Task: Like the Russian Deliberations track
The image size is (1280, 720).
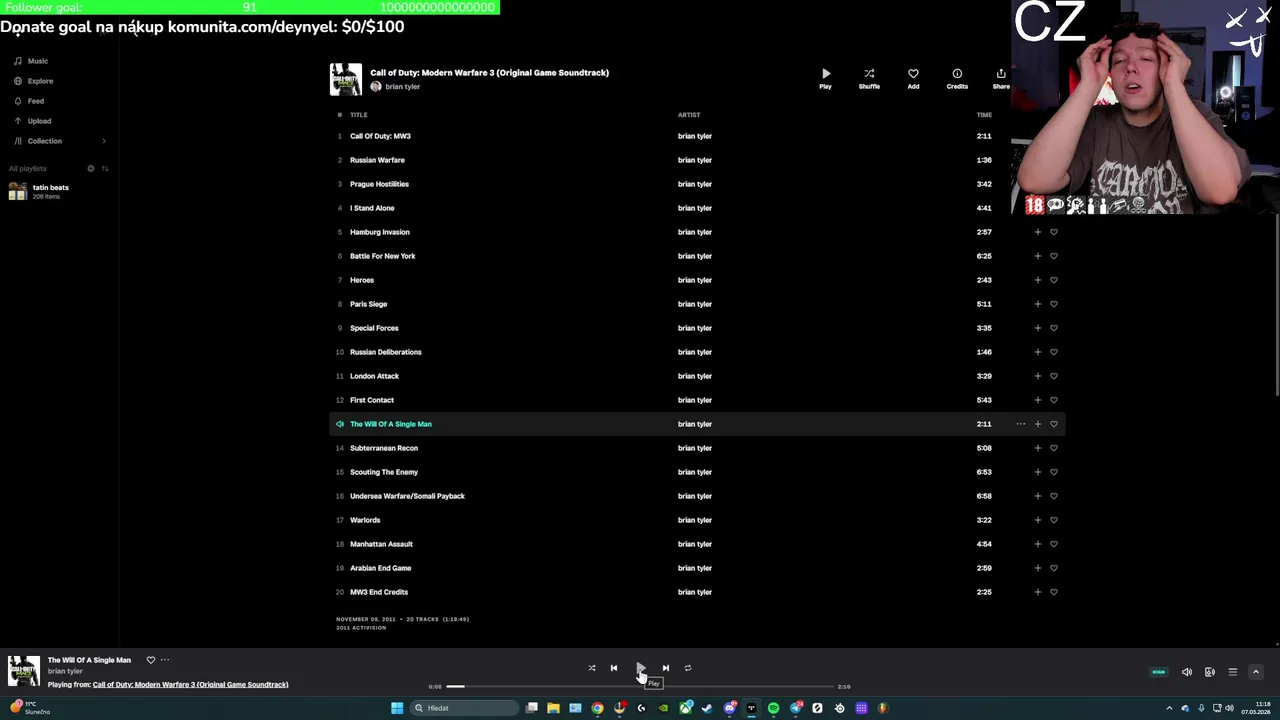Action: coord(1053,352)
